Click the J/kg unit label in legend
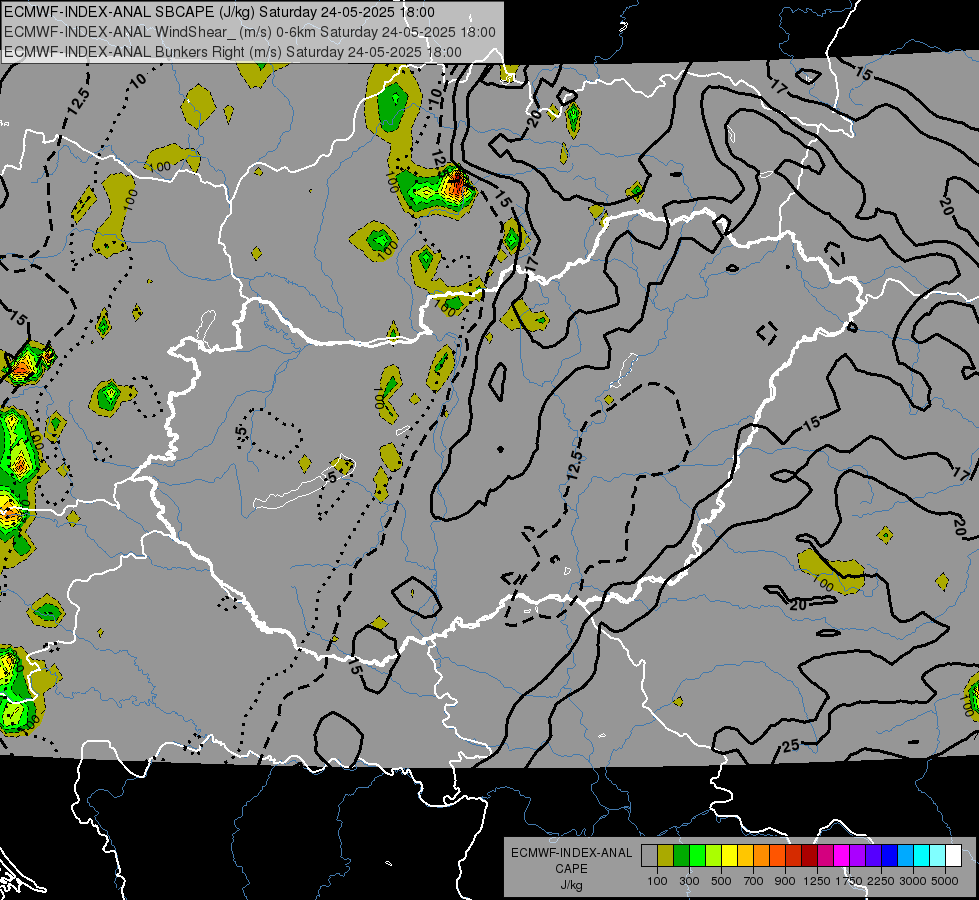The width and height of the screenshot is (979, 900). click(571, 885)
